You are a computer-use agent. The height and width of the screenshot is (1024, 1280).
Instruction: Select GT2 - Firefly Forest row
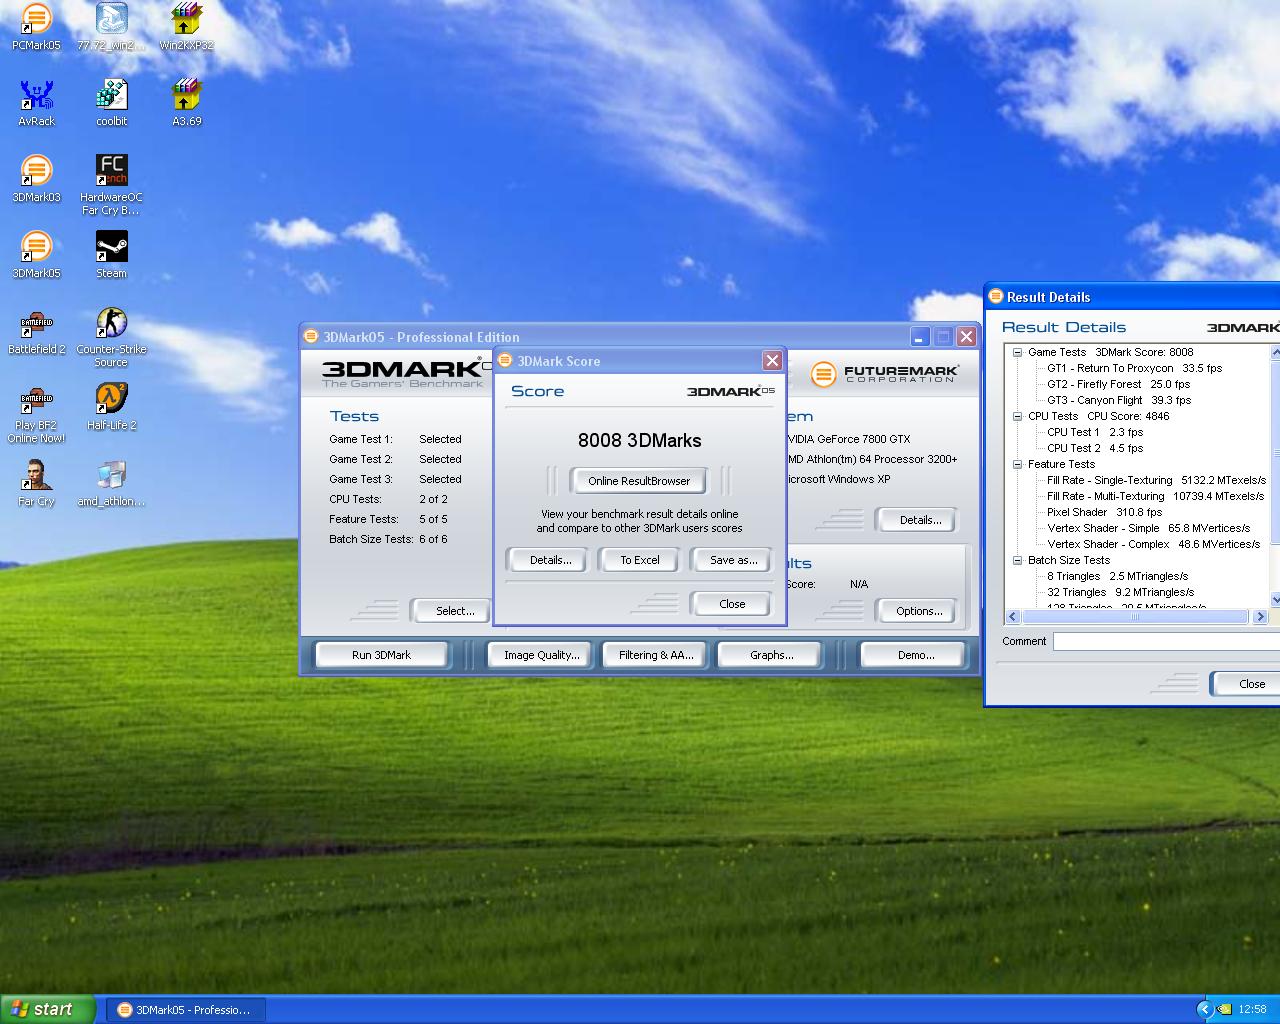tap(1118, 384)
